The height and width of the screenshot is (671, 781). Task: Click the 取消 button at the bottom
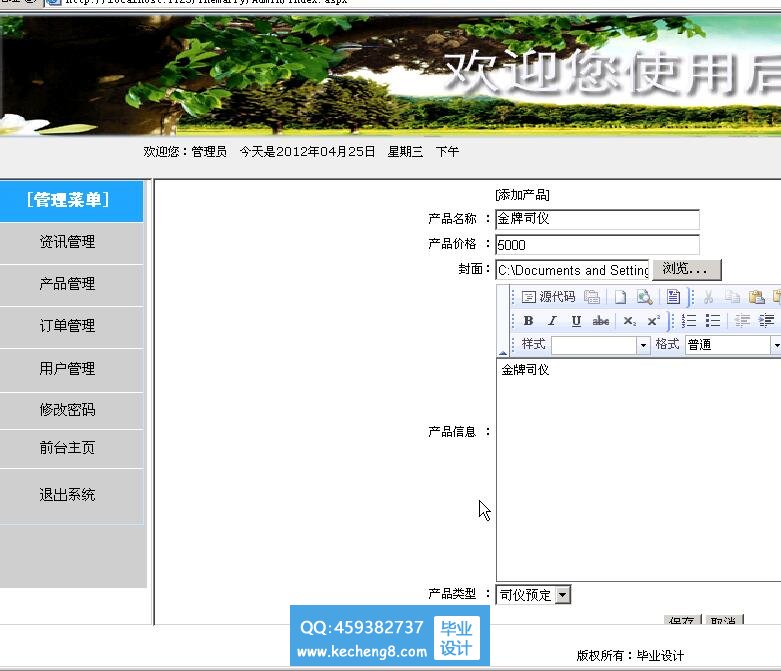tap(724, 620)
